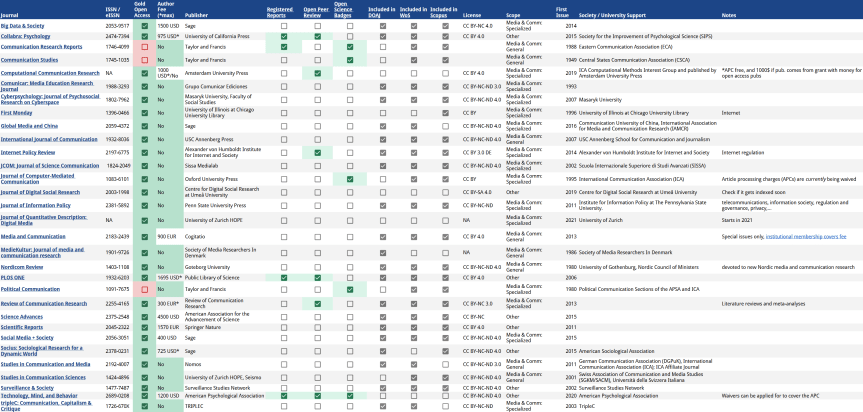Viewport: 863px width, 412px height.
Task: Open the Collabra: Psychology journal link
Action: tap(31, 36)
